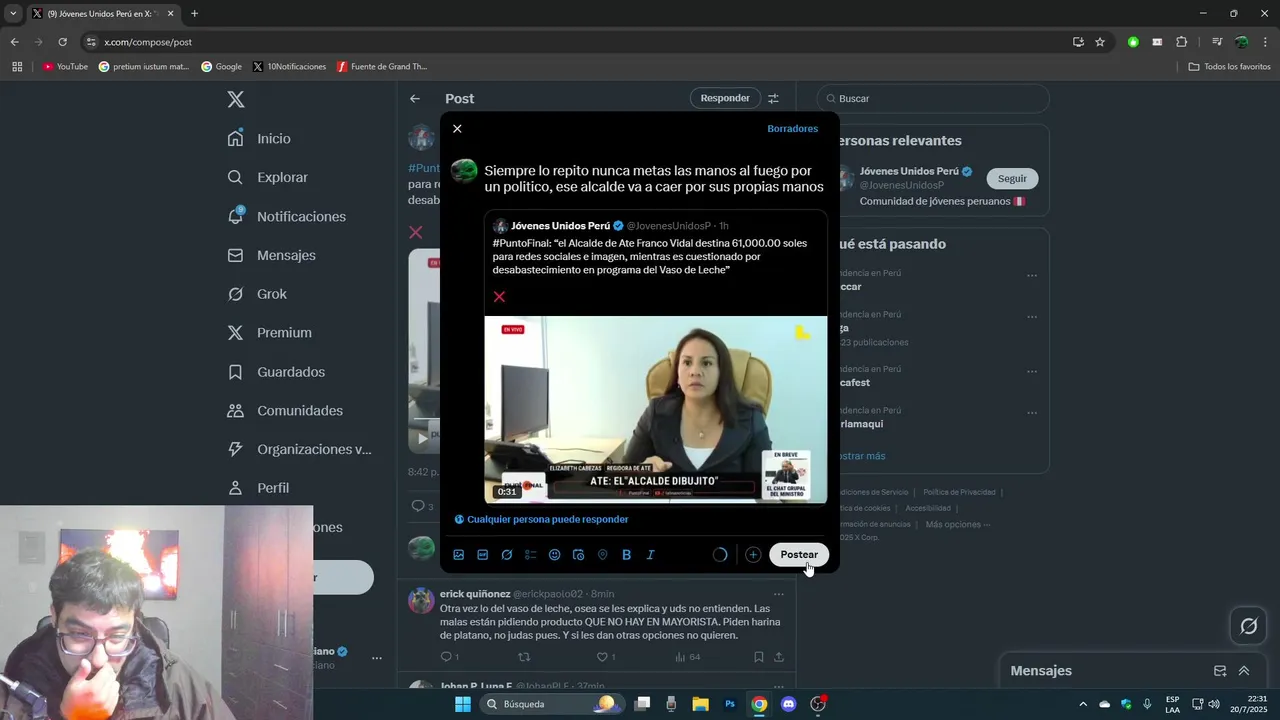Open Más opciones footer menu
The width and height of the screenshot is (1280, 720).
[x=958, y=524]
